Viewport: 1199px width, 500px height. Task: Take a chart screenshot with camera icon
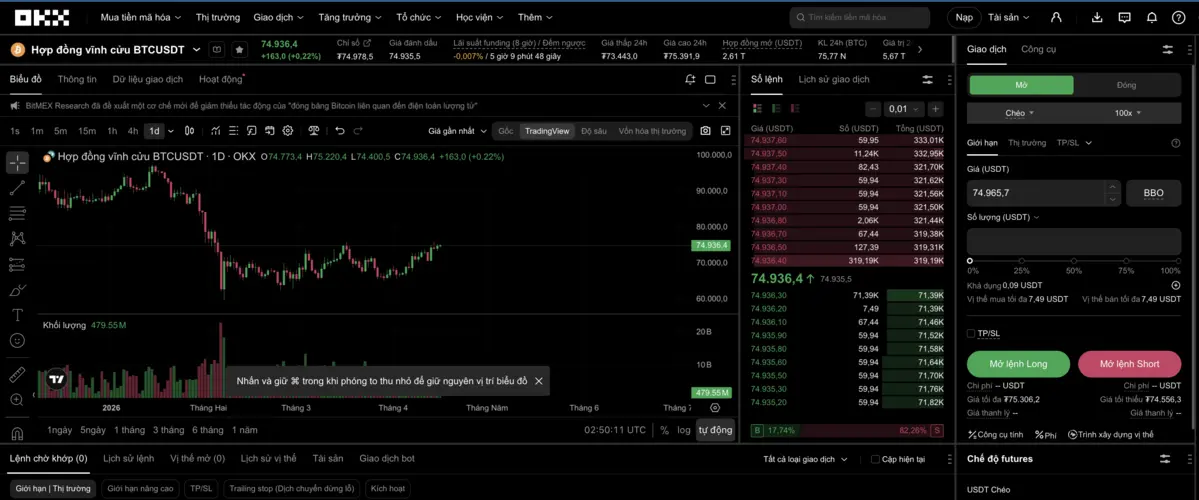(705, 131)
